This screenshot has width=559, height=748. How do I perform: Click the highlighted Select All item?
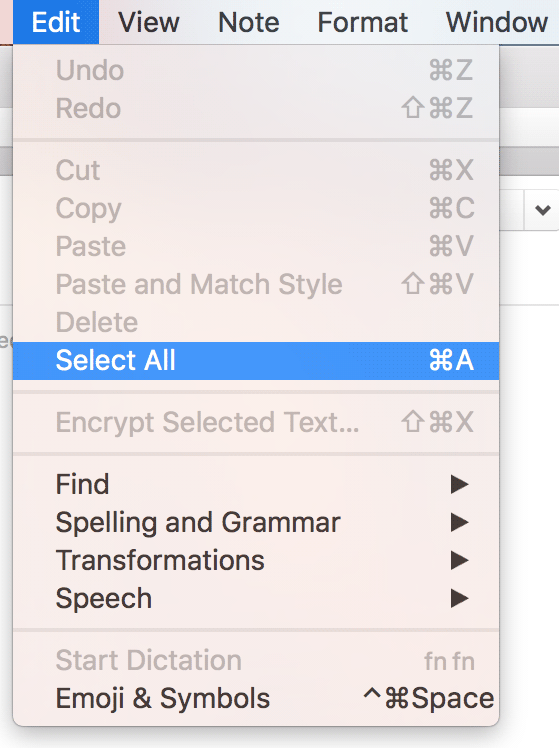256,361
